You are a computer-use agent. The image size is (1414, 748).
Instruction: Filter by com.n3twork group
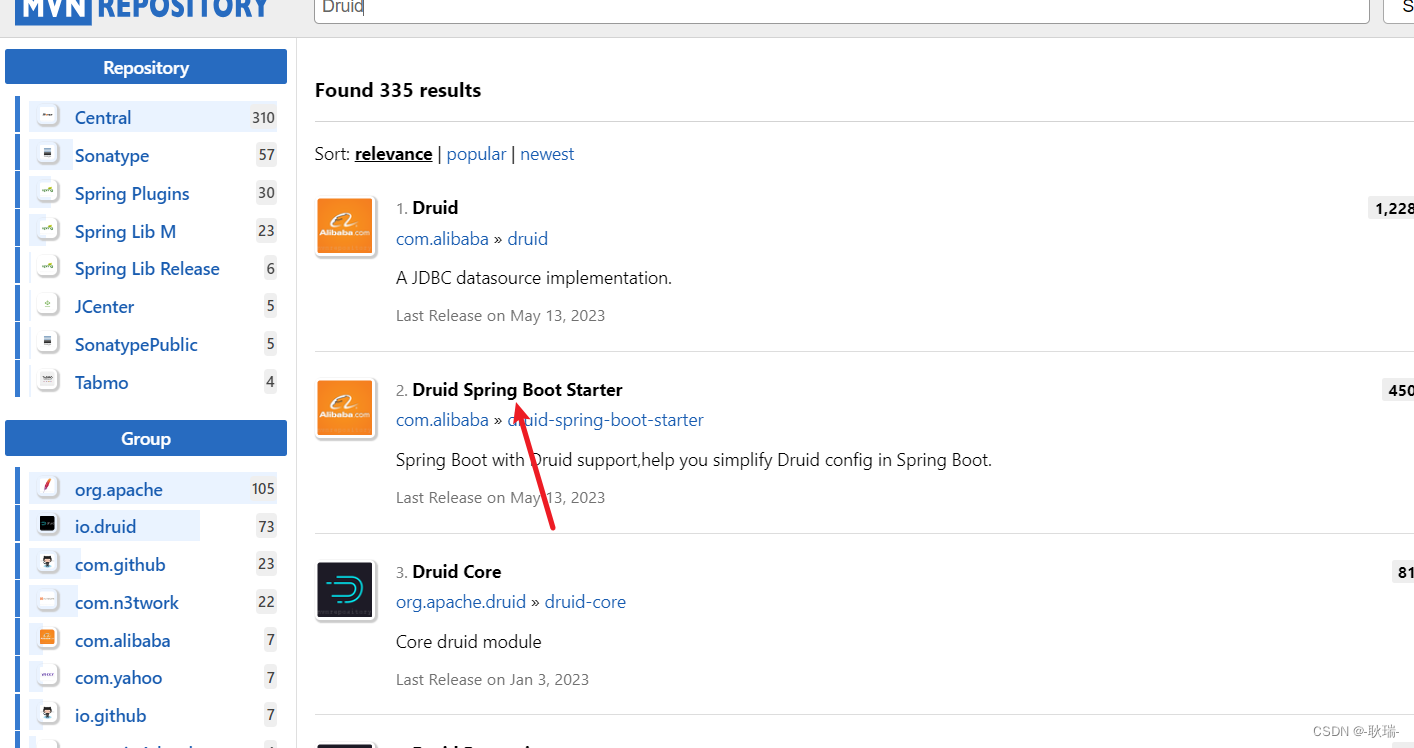click(x=127, y=602)
